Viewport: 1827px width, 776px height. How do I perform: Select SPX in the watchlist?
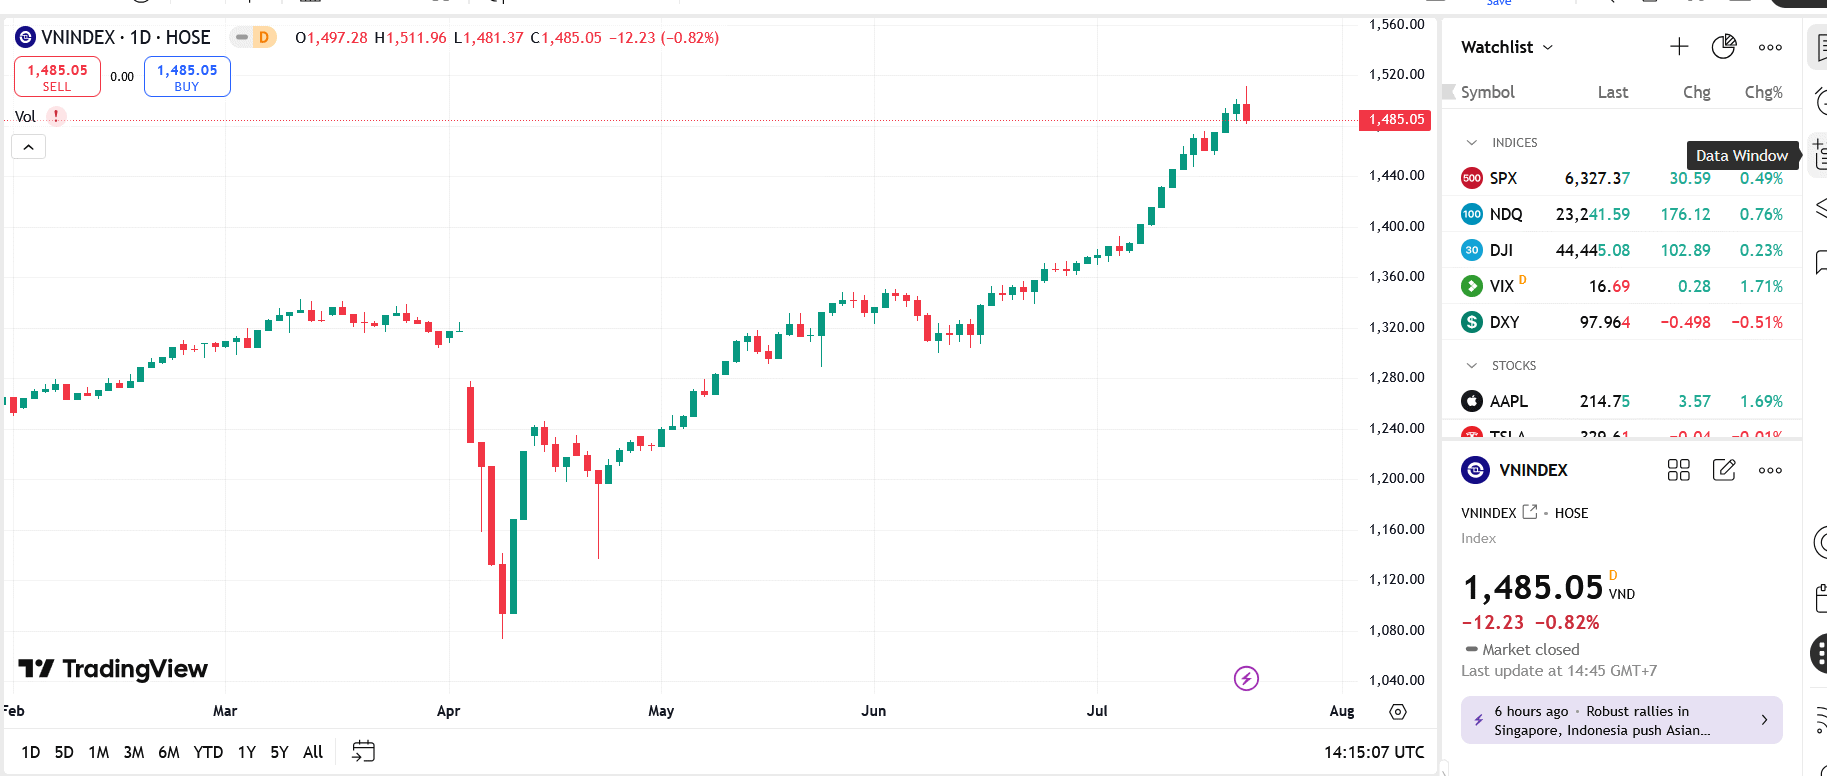click(x=1503, y=179)
